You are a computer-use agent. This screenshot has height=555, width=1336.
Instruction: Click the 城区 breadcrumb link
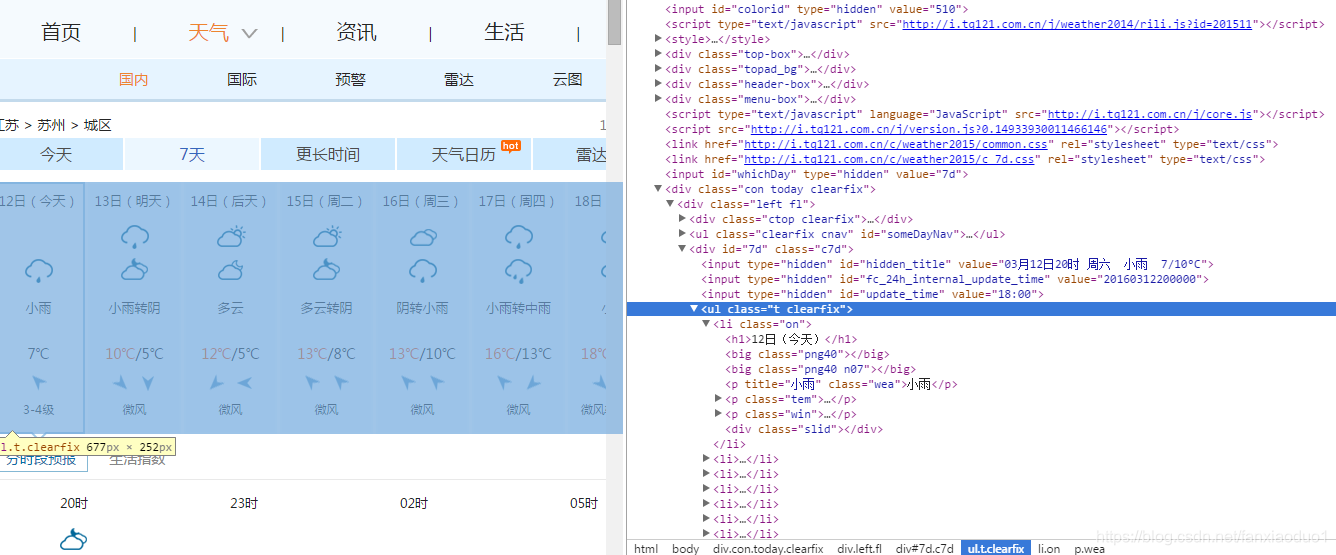click(98, 125)
